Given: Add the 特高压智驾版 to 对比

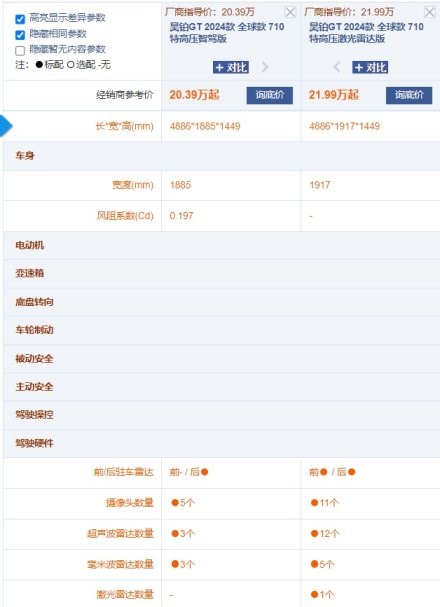Looking at the screenshot, I should tap(231, 67).
